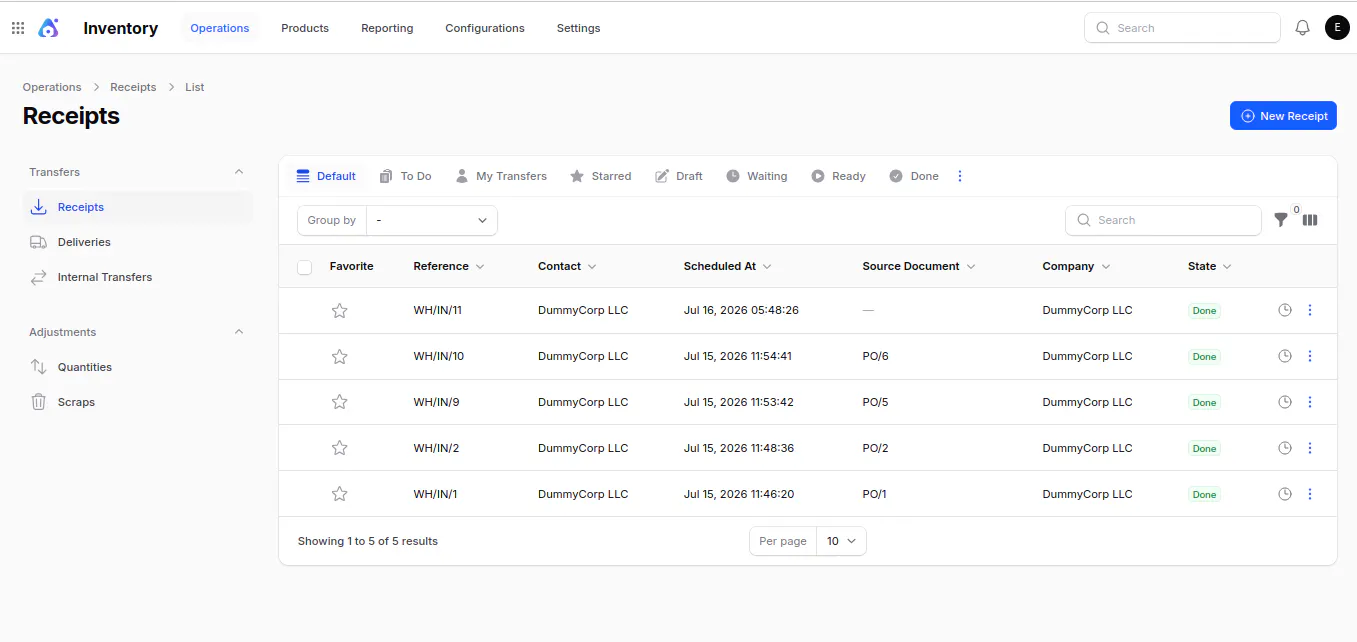The image size is (1357, 642).
Task: Sort by the Company column header
Action: click(x=1076, y=266)
